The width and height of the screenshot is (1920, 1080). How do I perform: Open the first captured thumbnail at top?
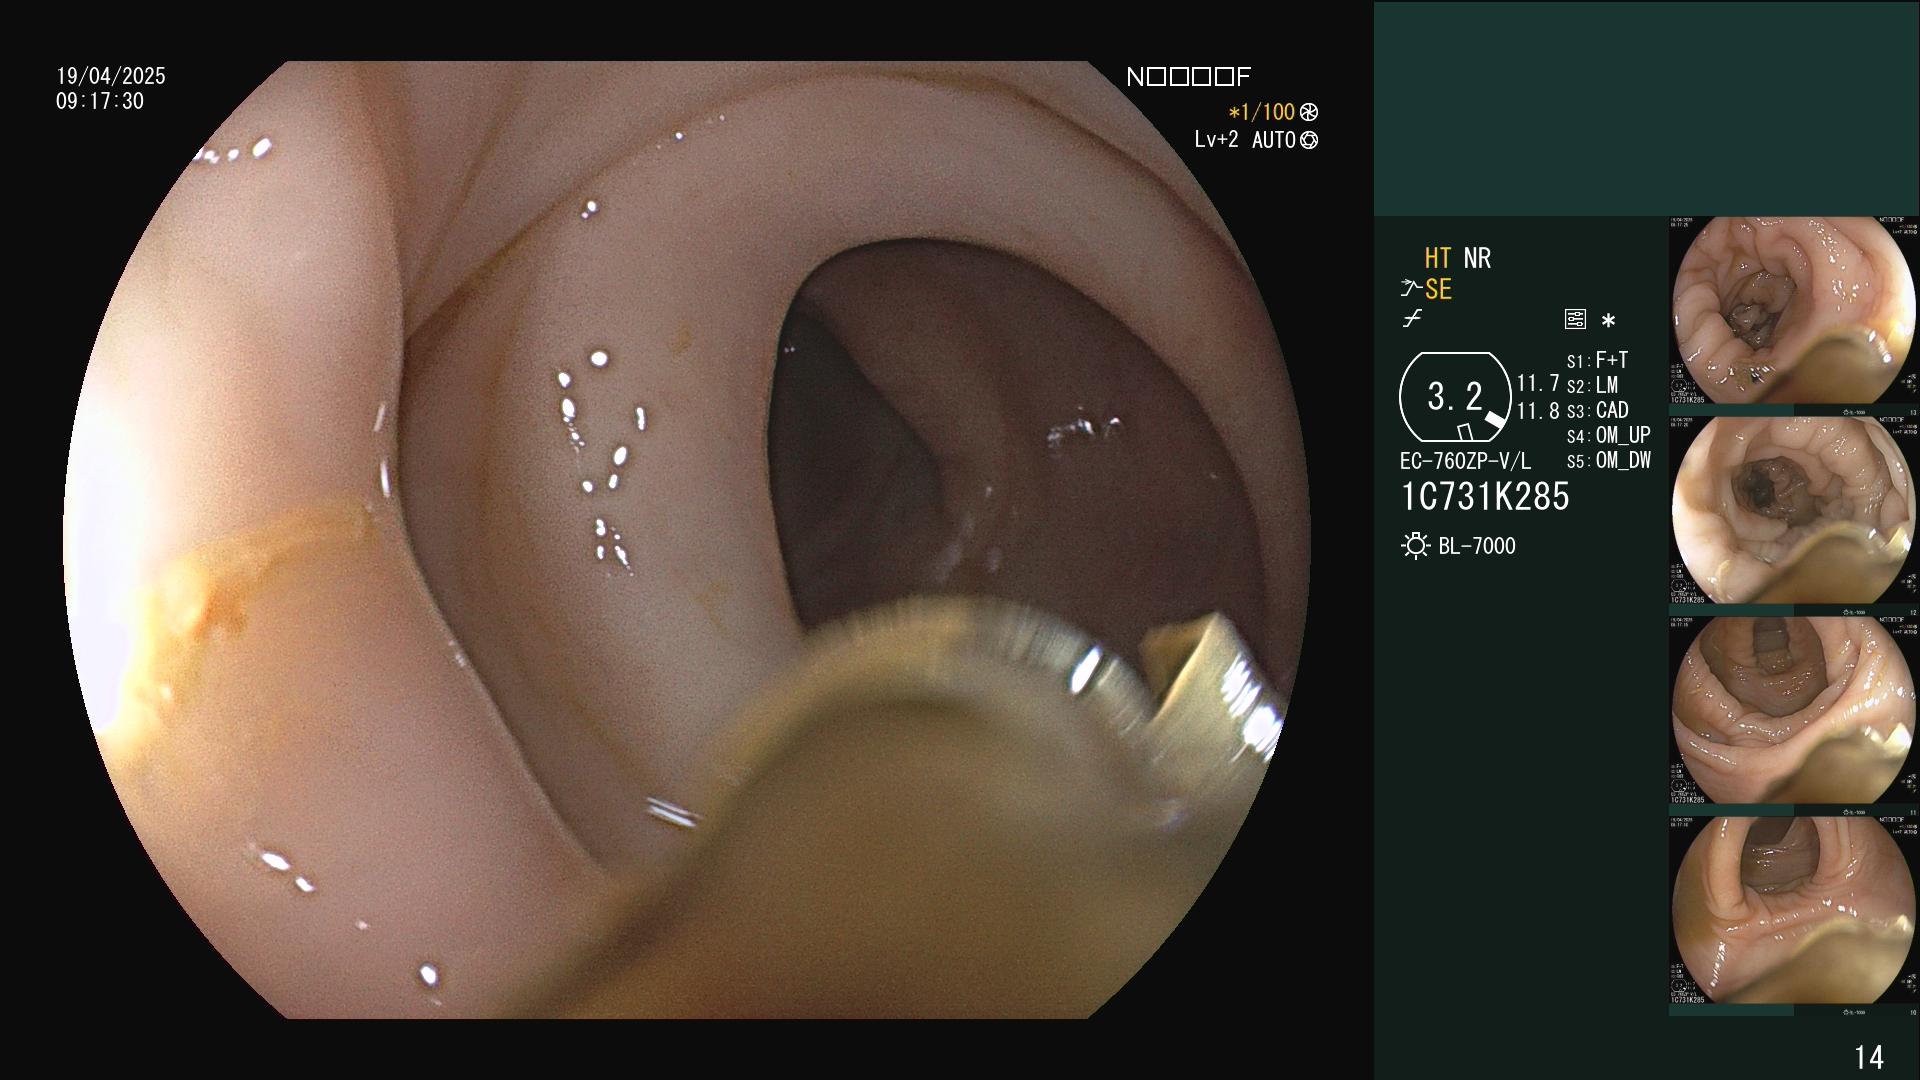[1794, 310]
